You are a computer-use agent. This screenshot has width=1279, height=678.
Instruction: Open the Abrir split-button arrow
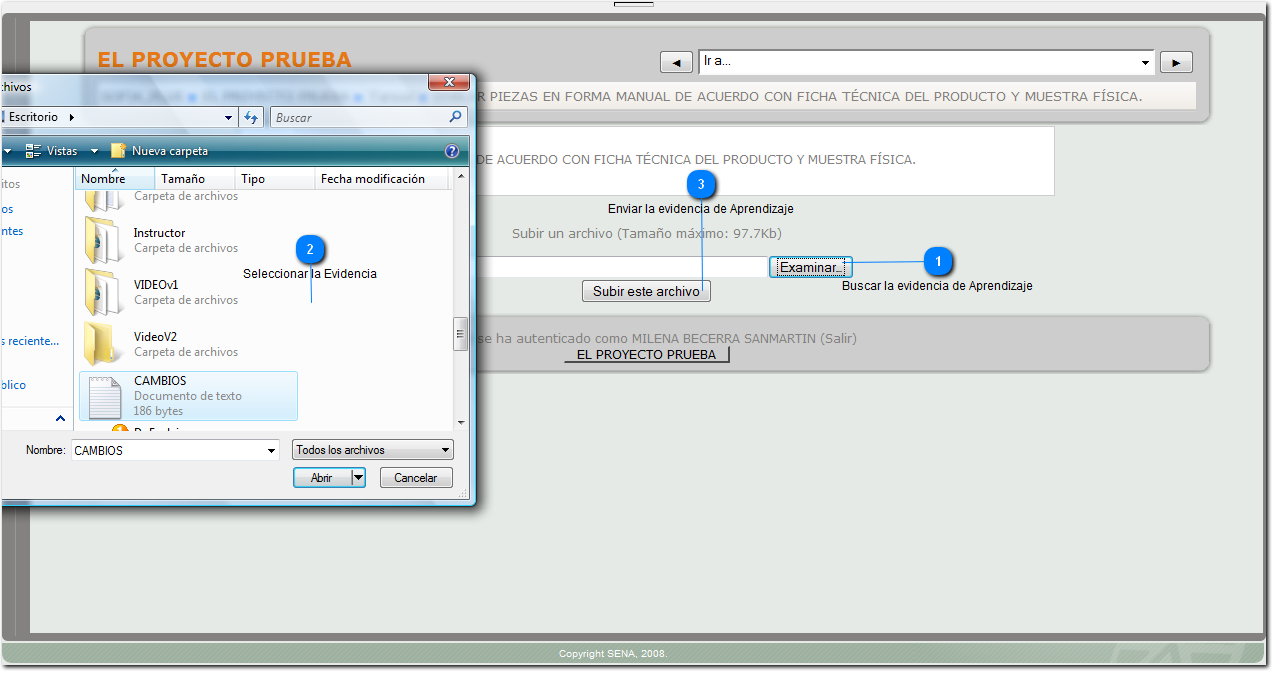[358, 478]
